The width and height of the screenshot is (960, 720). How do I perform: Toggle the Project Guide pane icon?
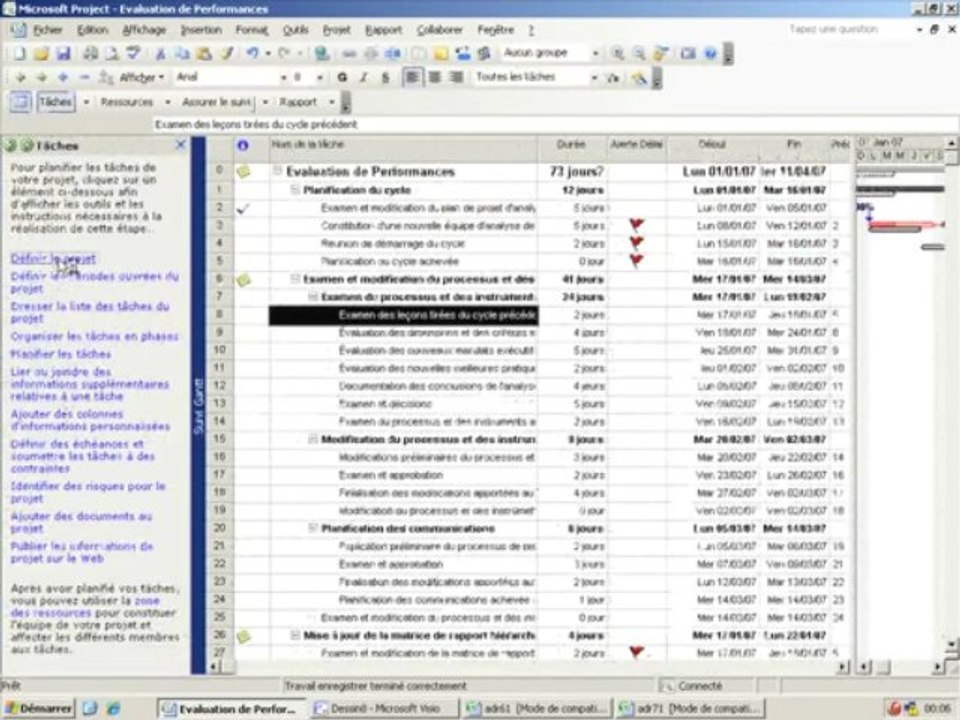pos(20,102)
